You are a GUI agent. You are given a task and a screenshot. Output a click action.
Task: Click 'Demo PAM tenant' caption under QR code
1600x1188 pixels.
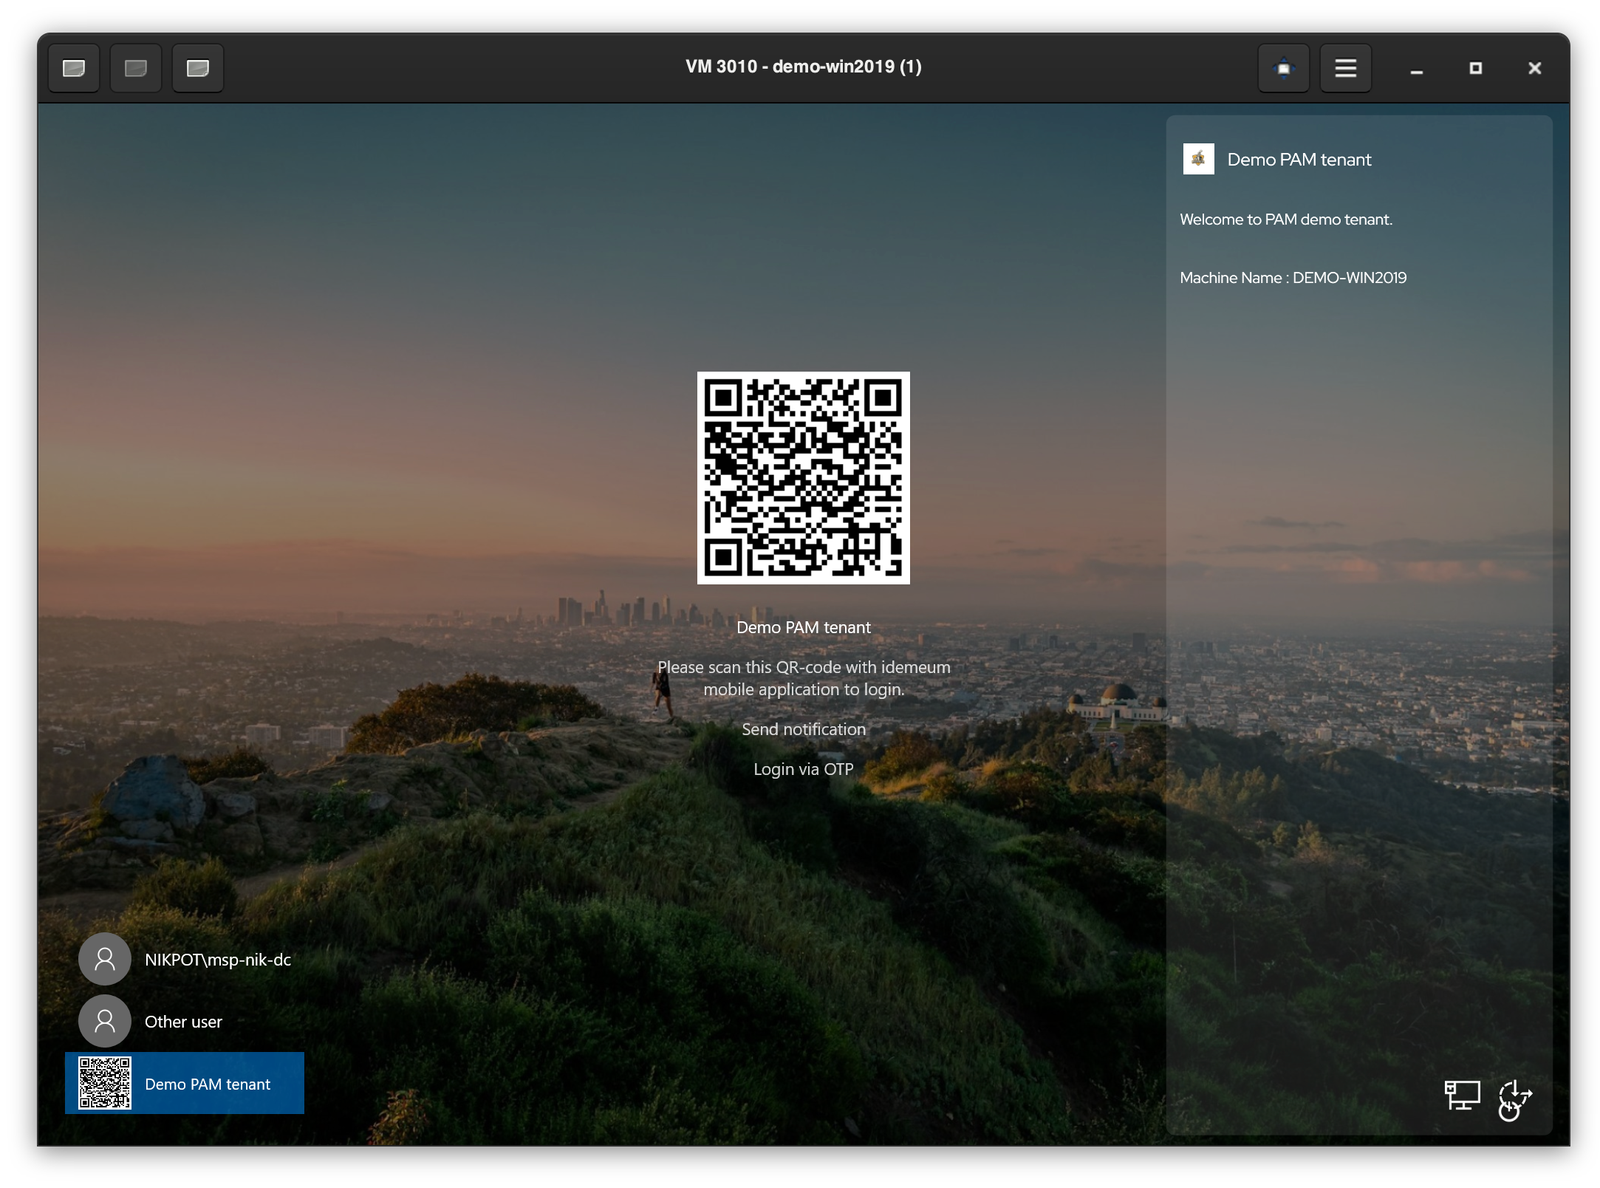point(804,627)
